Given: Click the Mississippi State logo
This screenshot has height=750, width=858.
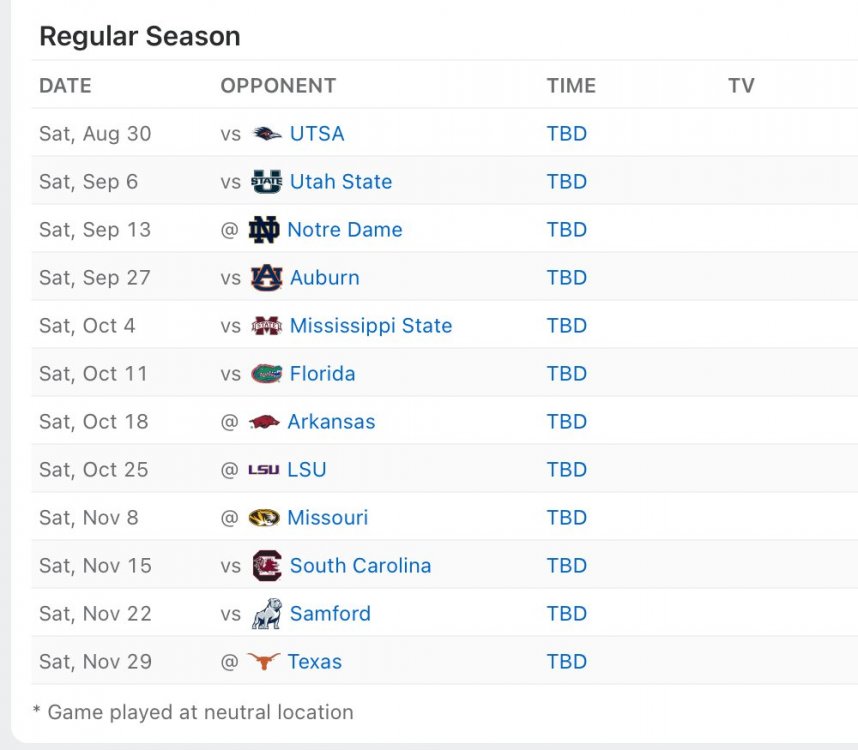Looking at the screenshot, I should click(267, 326).
